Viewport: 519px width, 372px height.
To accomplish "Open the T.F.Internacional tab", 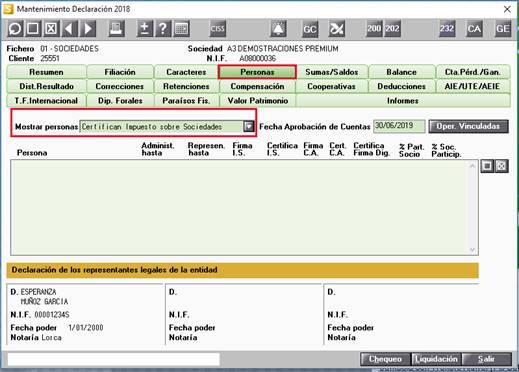I will click(46, 101).
